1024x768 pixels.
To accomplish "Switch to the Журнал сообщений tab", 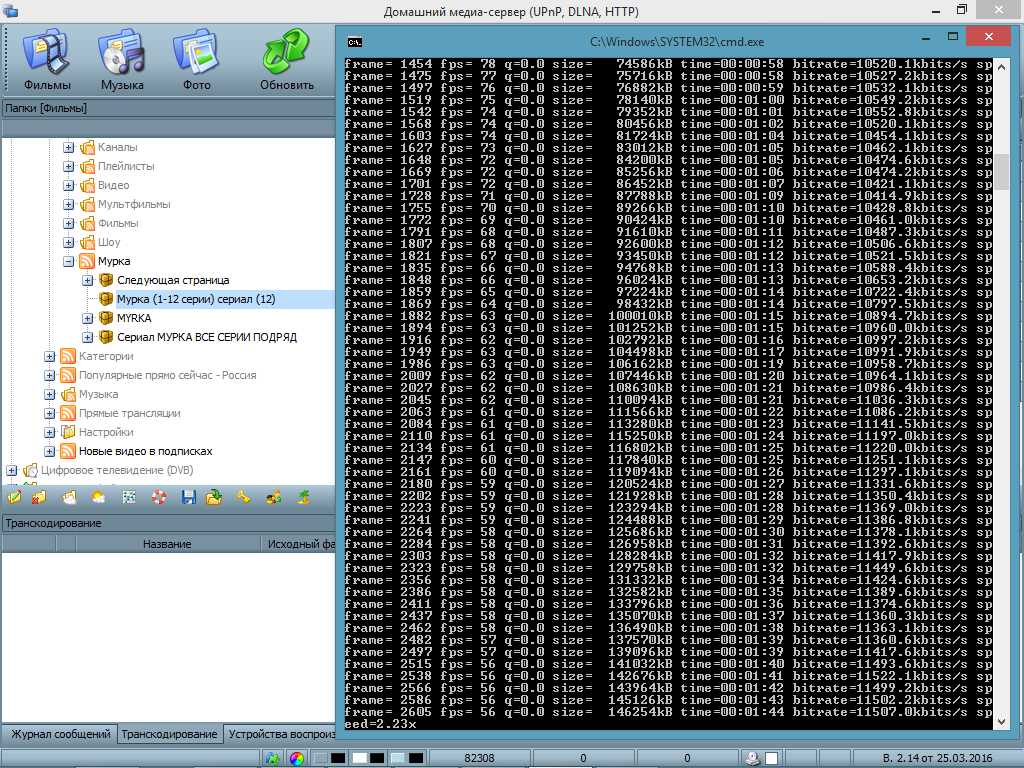I will [x=60, y=734].
